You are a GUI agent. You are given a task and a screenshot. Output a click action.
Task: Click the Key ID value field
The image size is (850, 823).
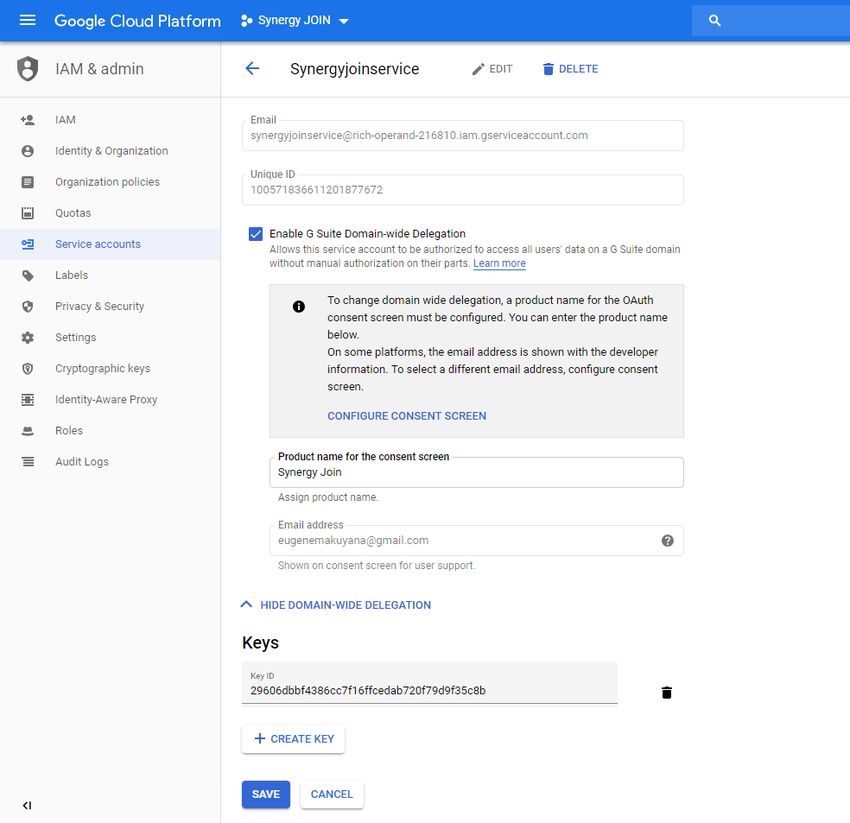pyautogui.click(x=429, y=683)
